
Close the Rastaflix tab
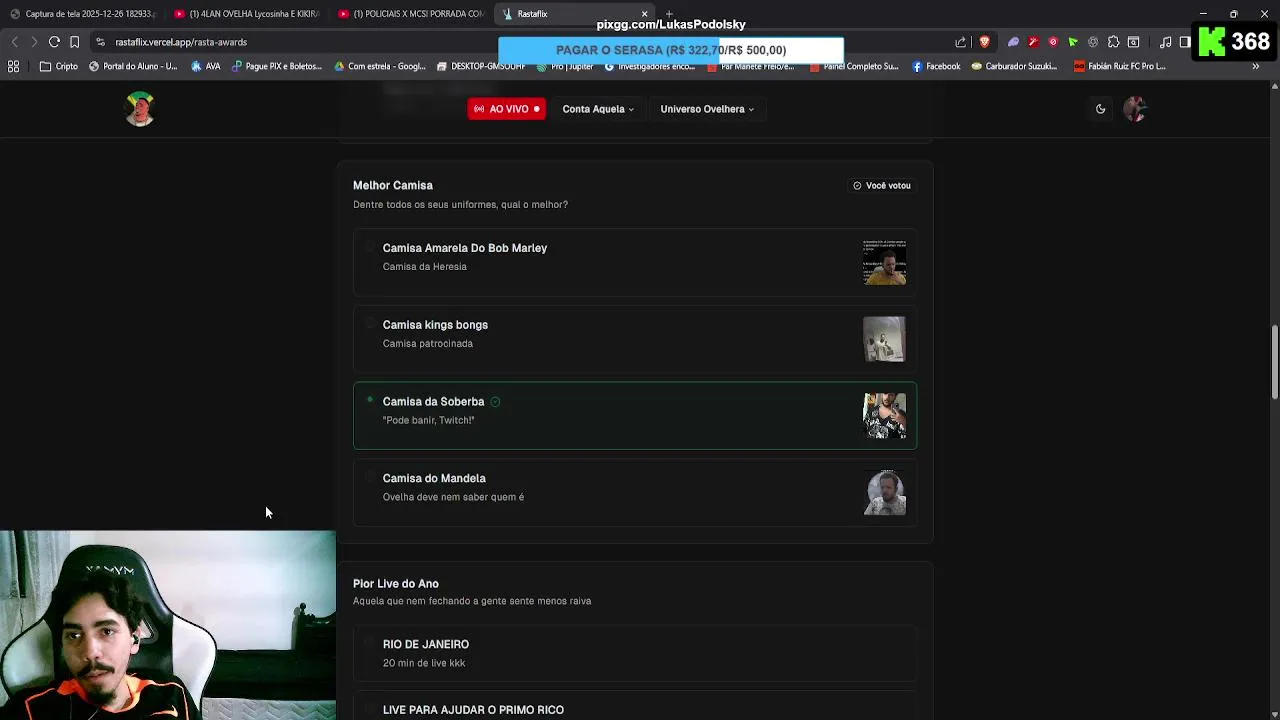pos(644,14)
